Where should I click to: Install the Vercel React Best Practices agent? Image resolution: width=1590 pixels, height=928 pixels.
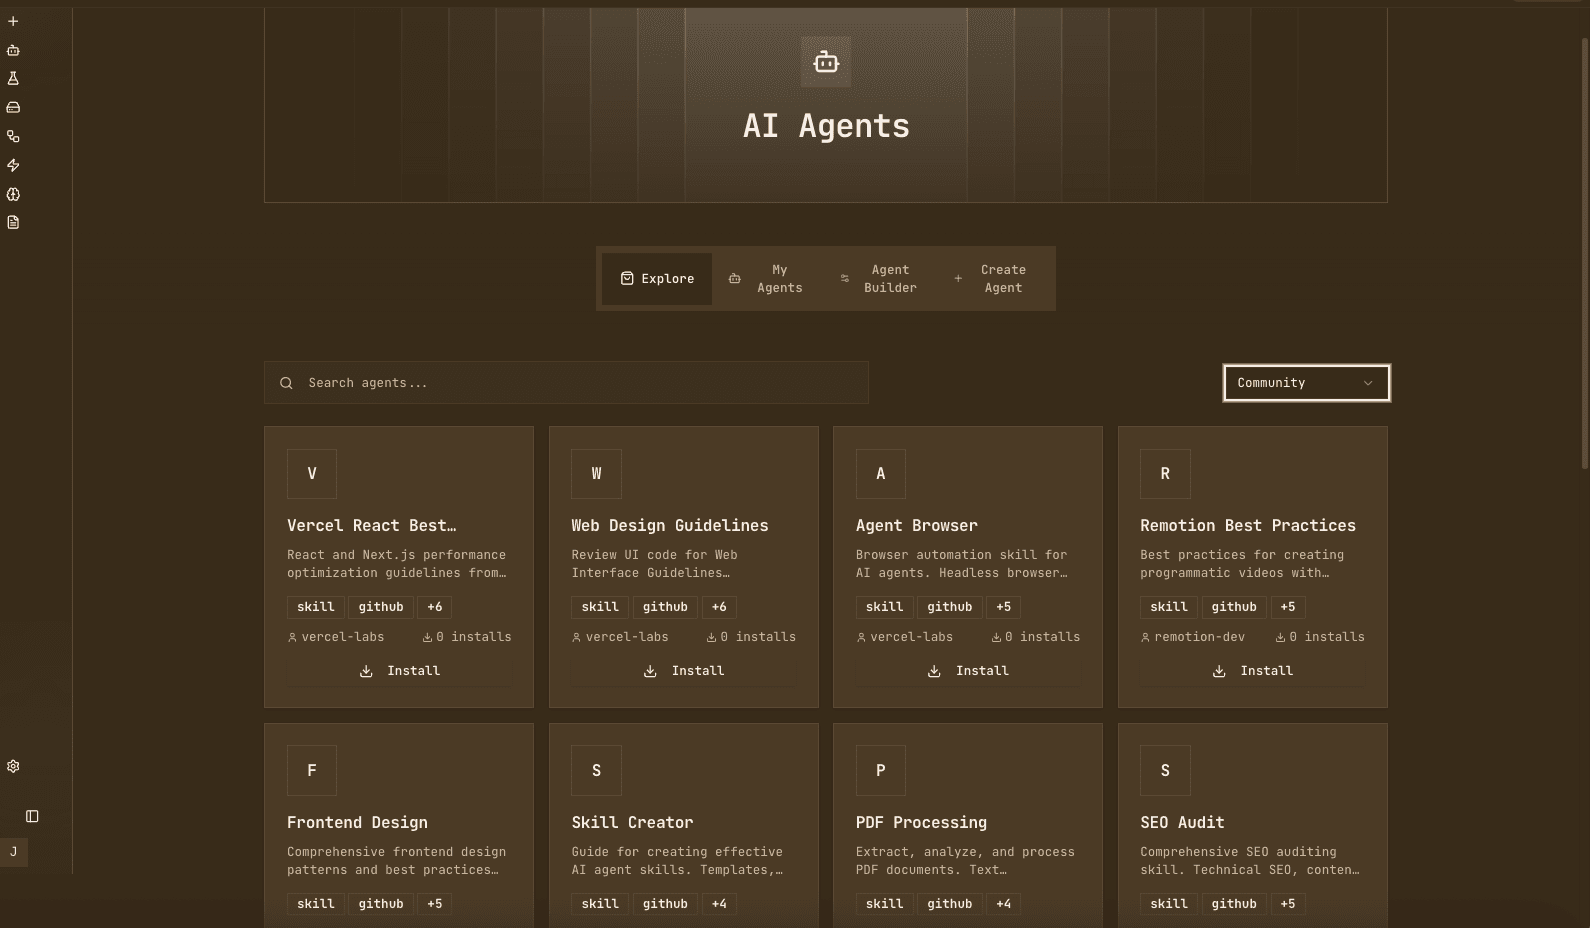click(399, 671)
